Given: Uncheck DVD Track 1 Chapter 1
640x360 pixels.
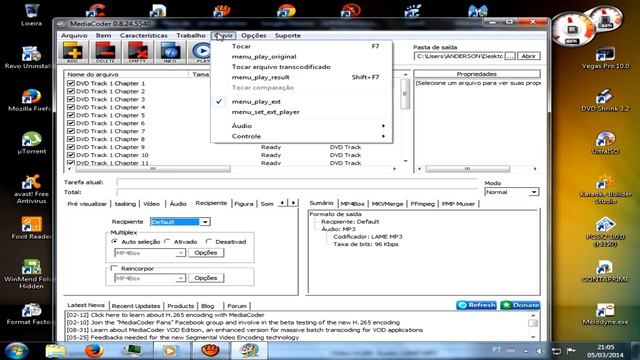Looking at the screenshot, I should 71,83.
